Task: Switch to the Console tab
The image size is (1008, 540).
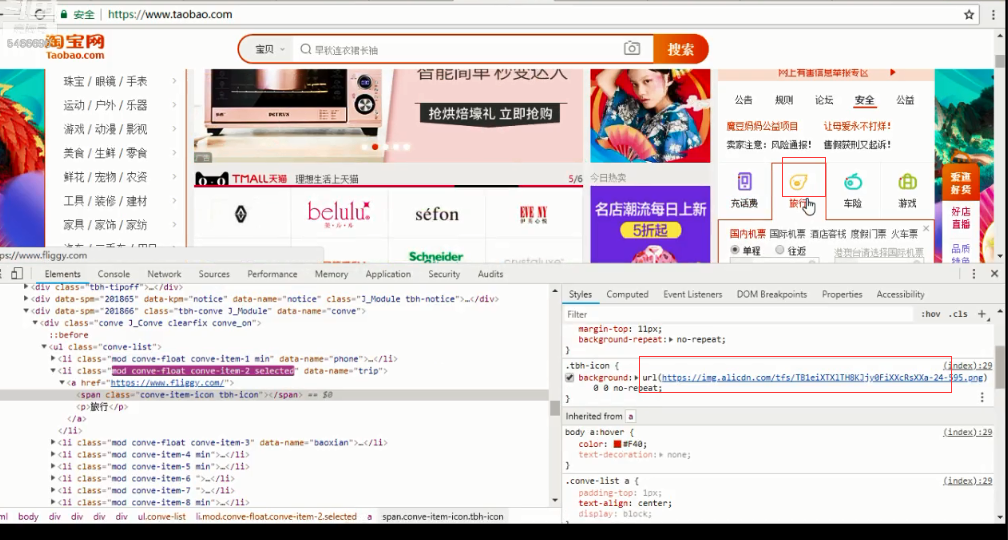Action: pos(114,274)
